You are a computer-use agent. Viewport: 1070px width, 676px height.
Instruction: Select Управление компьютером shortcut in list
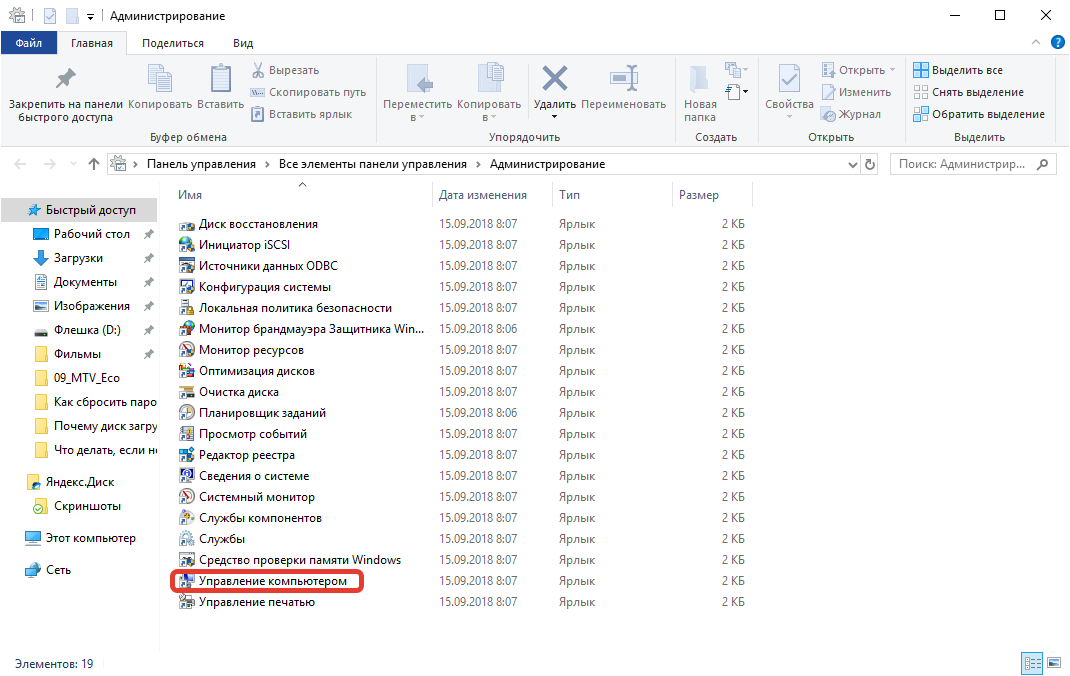(x=272, y=581)
